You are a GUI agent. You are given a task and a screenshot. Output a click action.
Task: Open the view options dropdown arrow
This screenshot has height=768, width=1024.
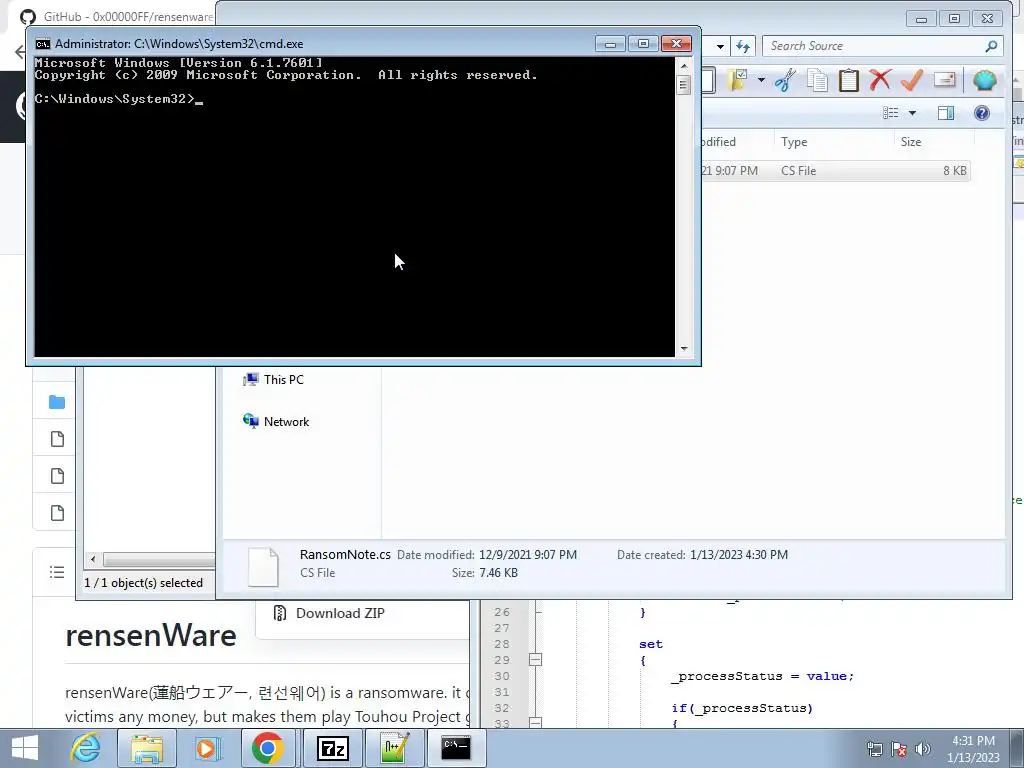coord(912,113)
